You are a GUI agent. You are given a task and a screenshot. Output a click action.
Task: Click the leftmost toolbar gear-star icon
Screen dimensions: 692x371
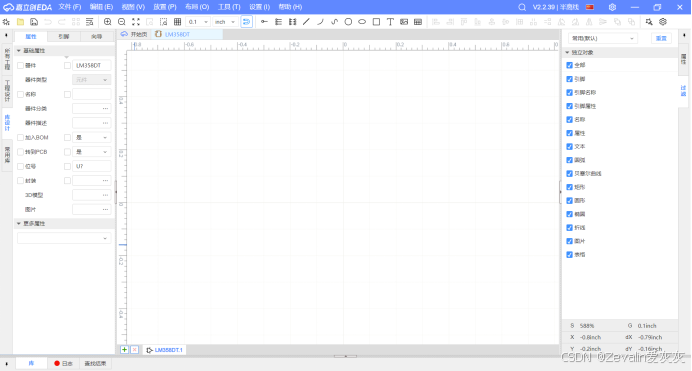pos(6,22)
